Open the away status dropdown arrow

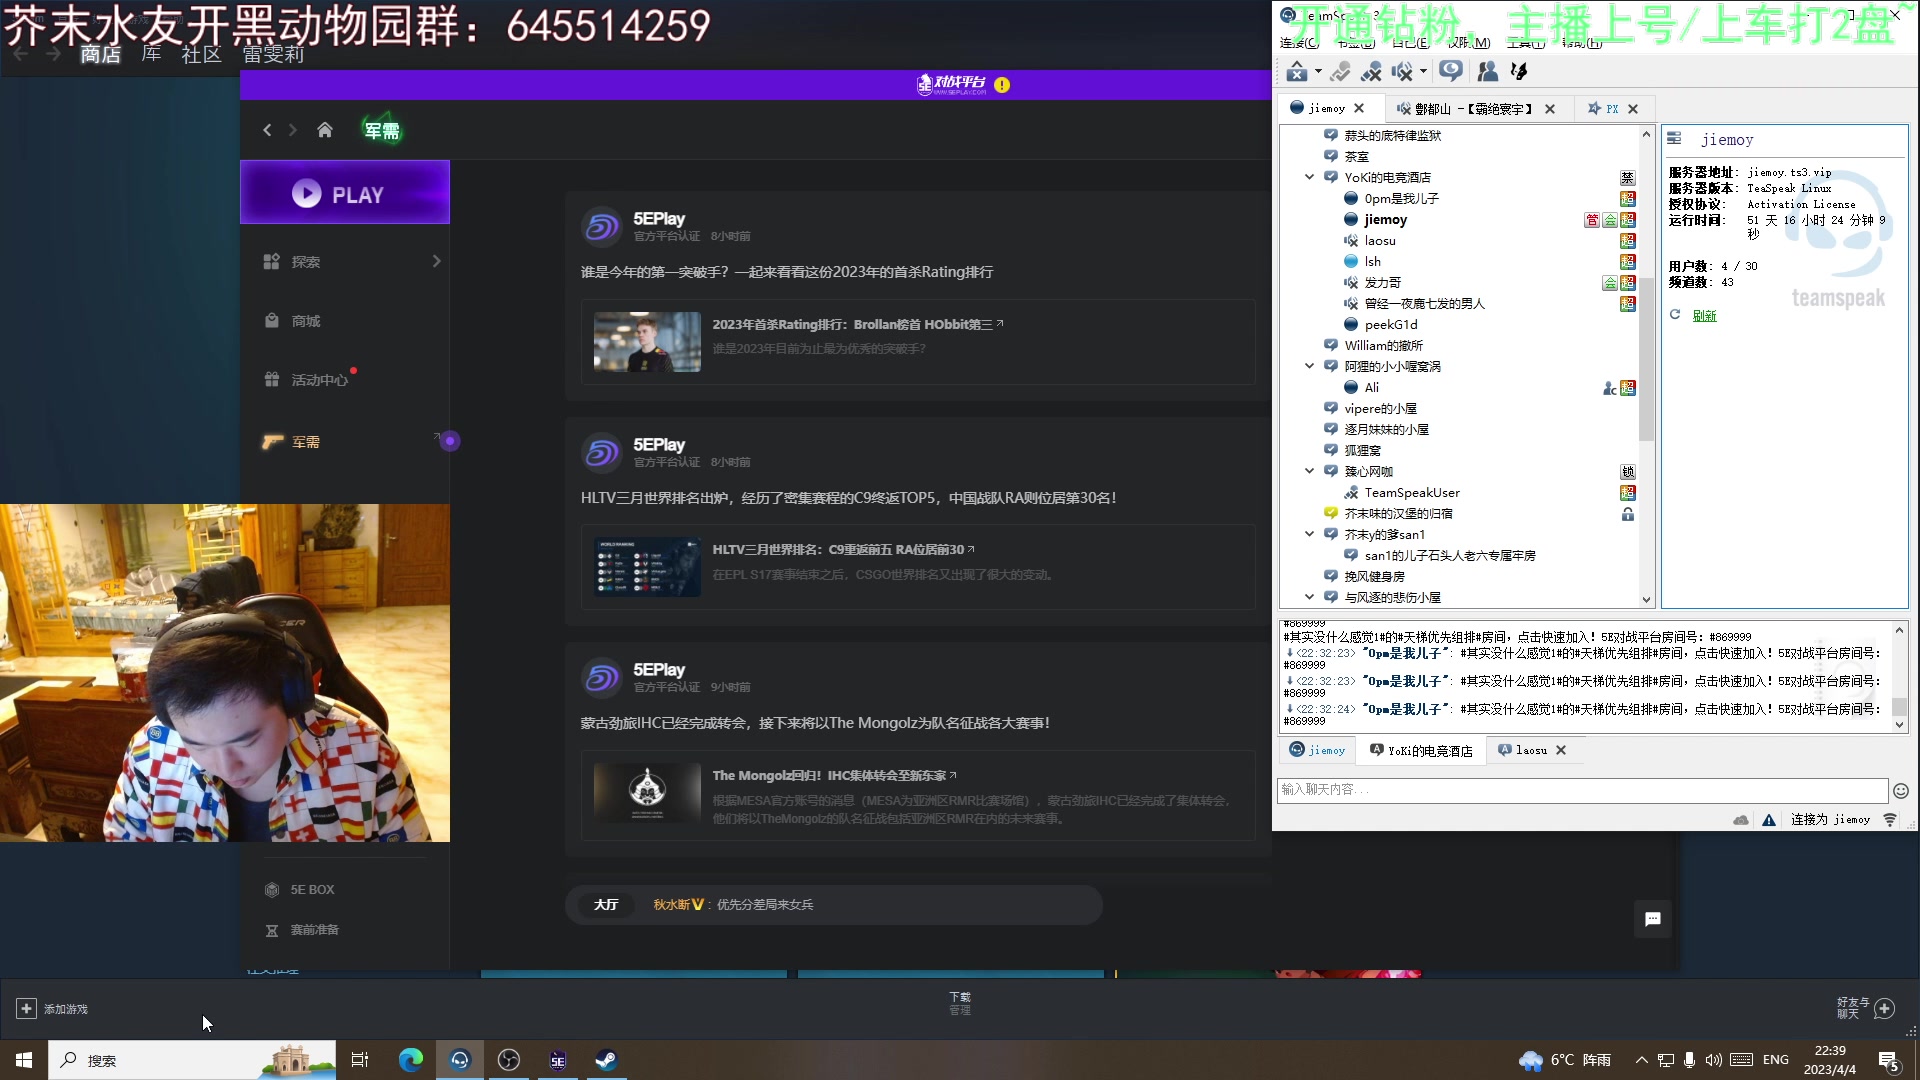(x=1318, y=72)
